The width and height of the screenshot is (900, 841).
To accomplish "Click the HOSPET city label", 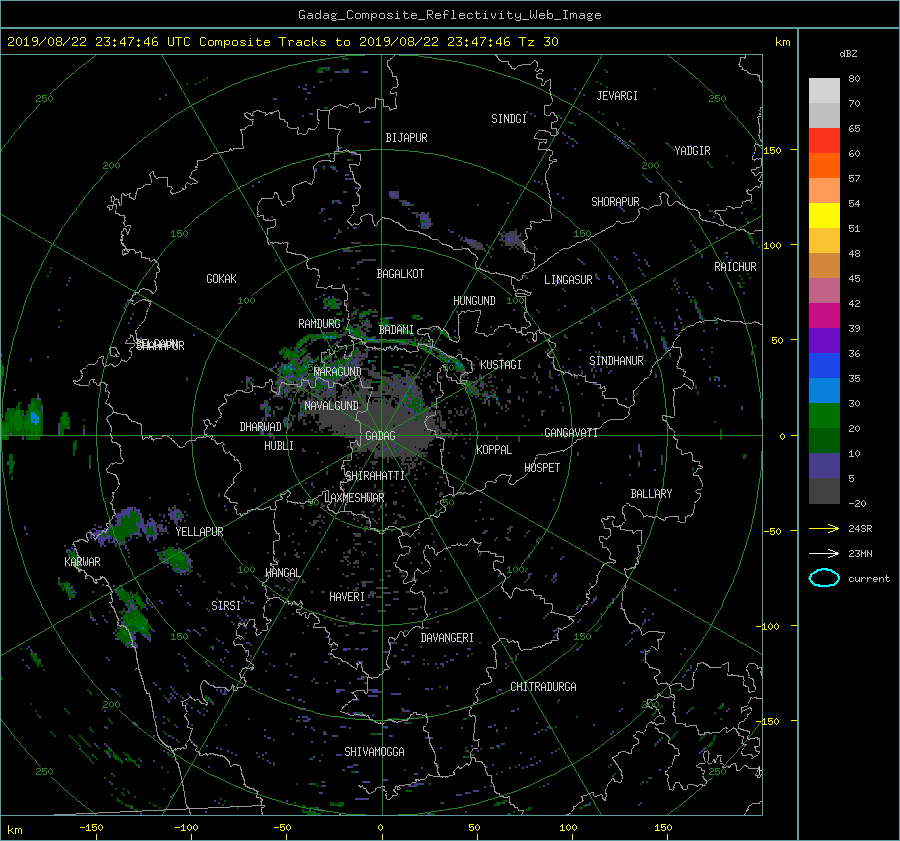I will (542, 468).
